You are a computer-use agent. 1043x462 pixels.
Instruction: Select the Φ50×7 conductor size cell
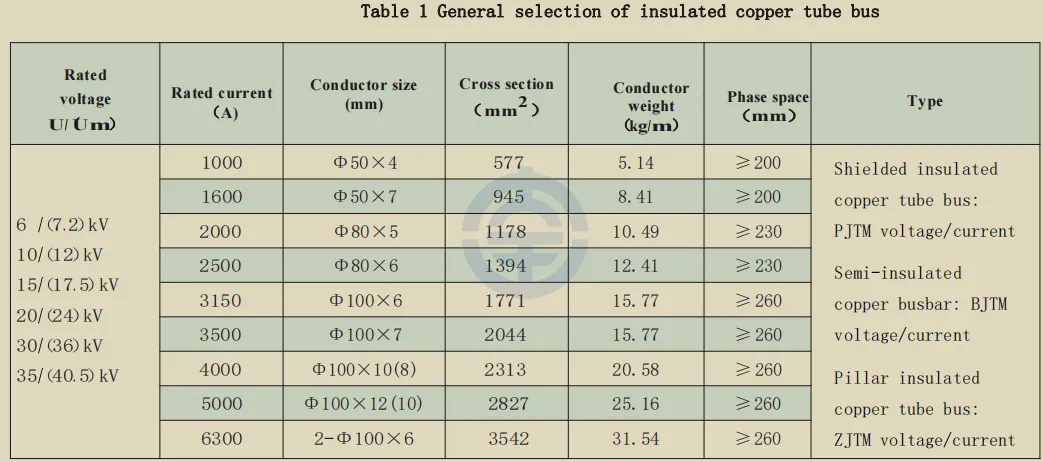[365, 197]
